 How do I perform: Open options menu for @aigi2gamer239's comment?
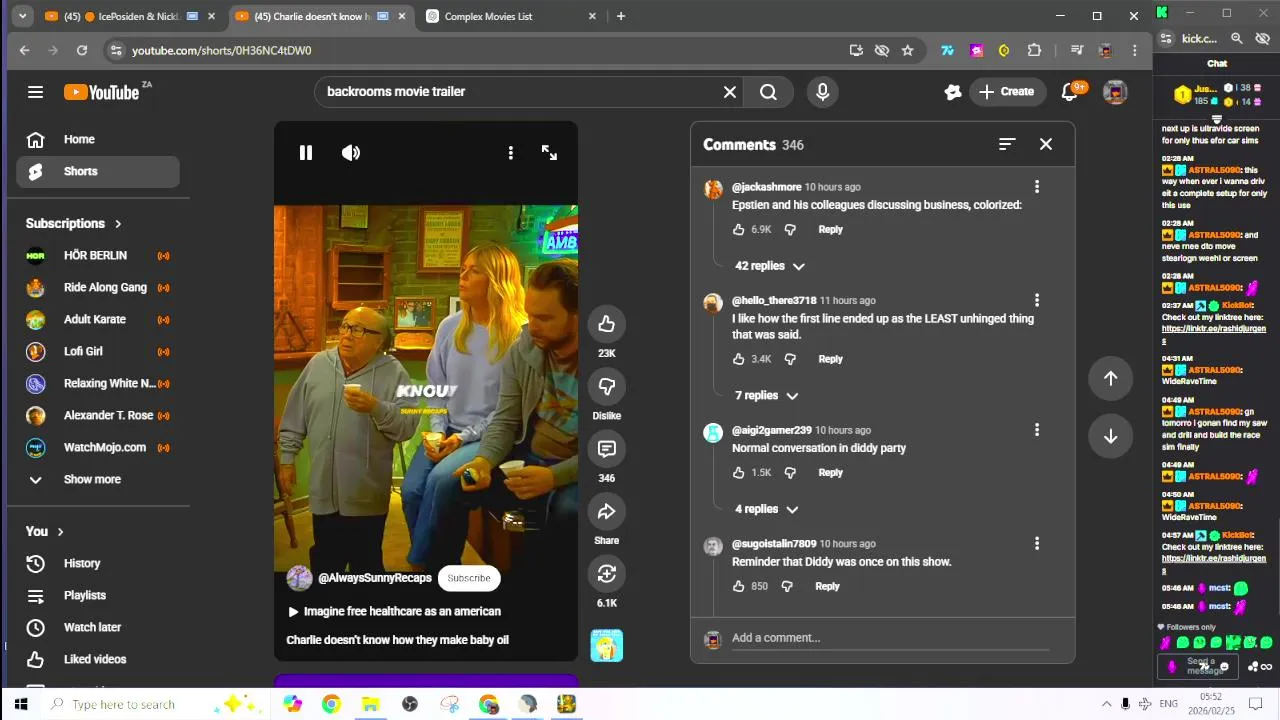pyautogui.click(x=1037, y=430)
